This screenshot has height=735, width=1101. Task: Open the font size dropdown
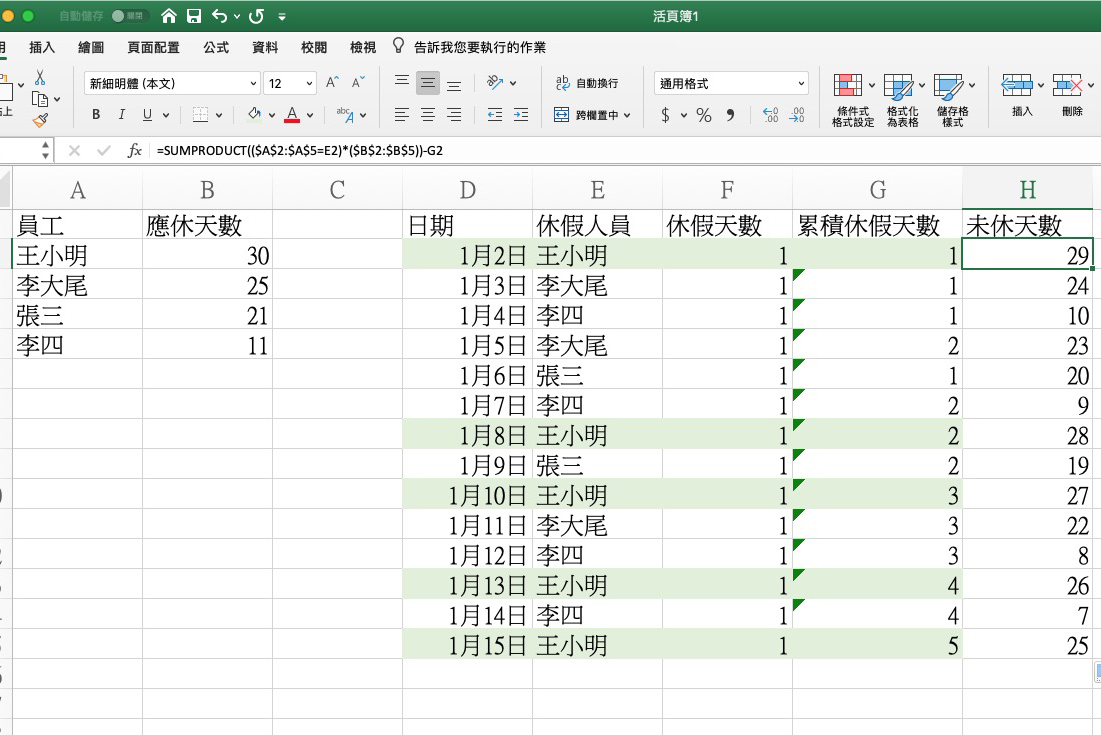tap(310, 84)
